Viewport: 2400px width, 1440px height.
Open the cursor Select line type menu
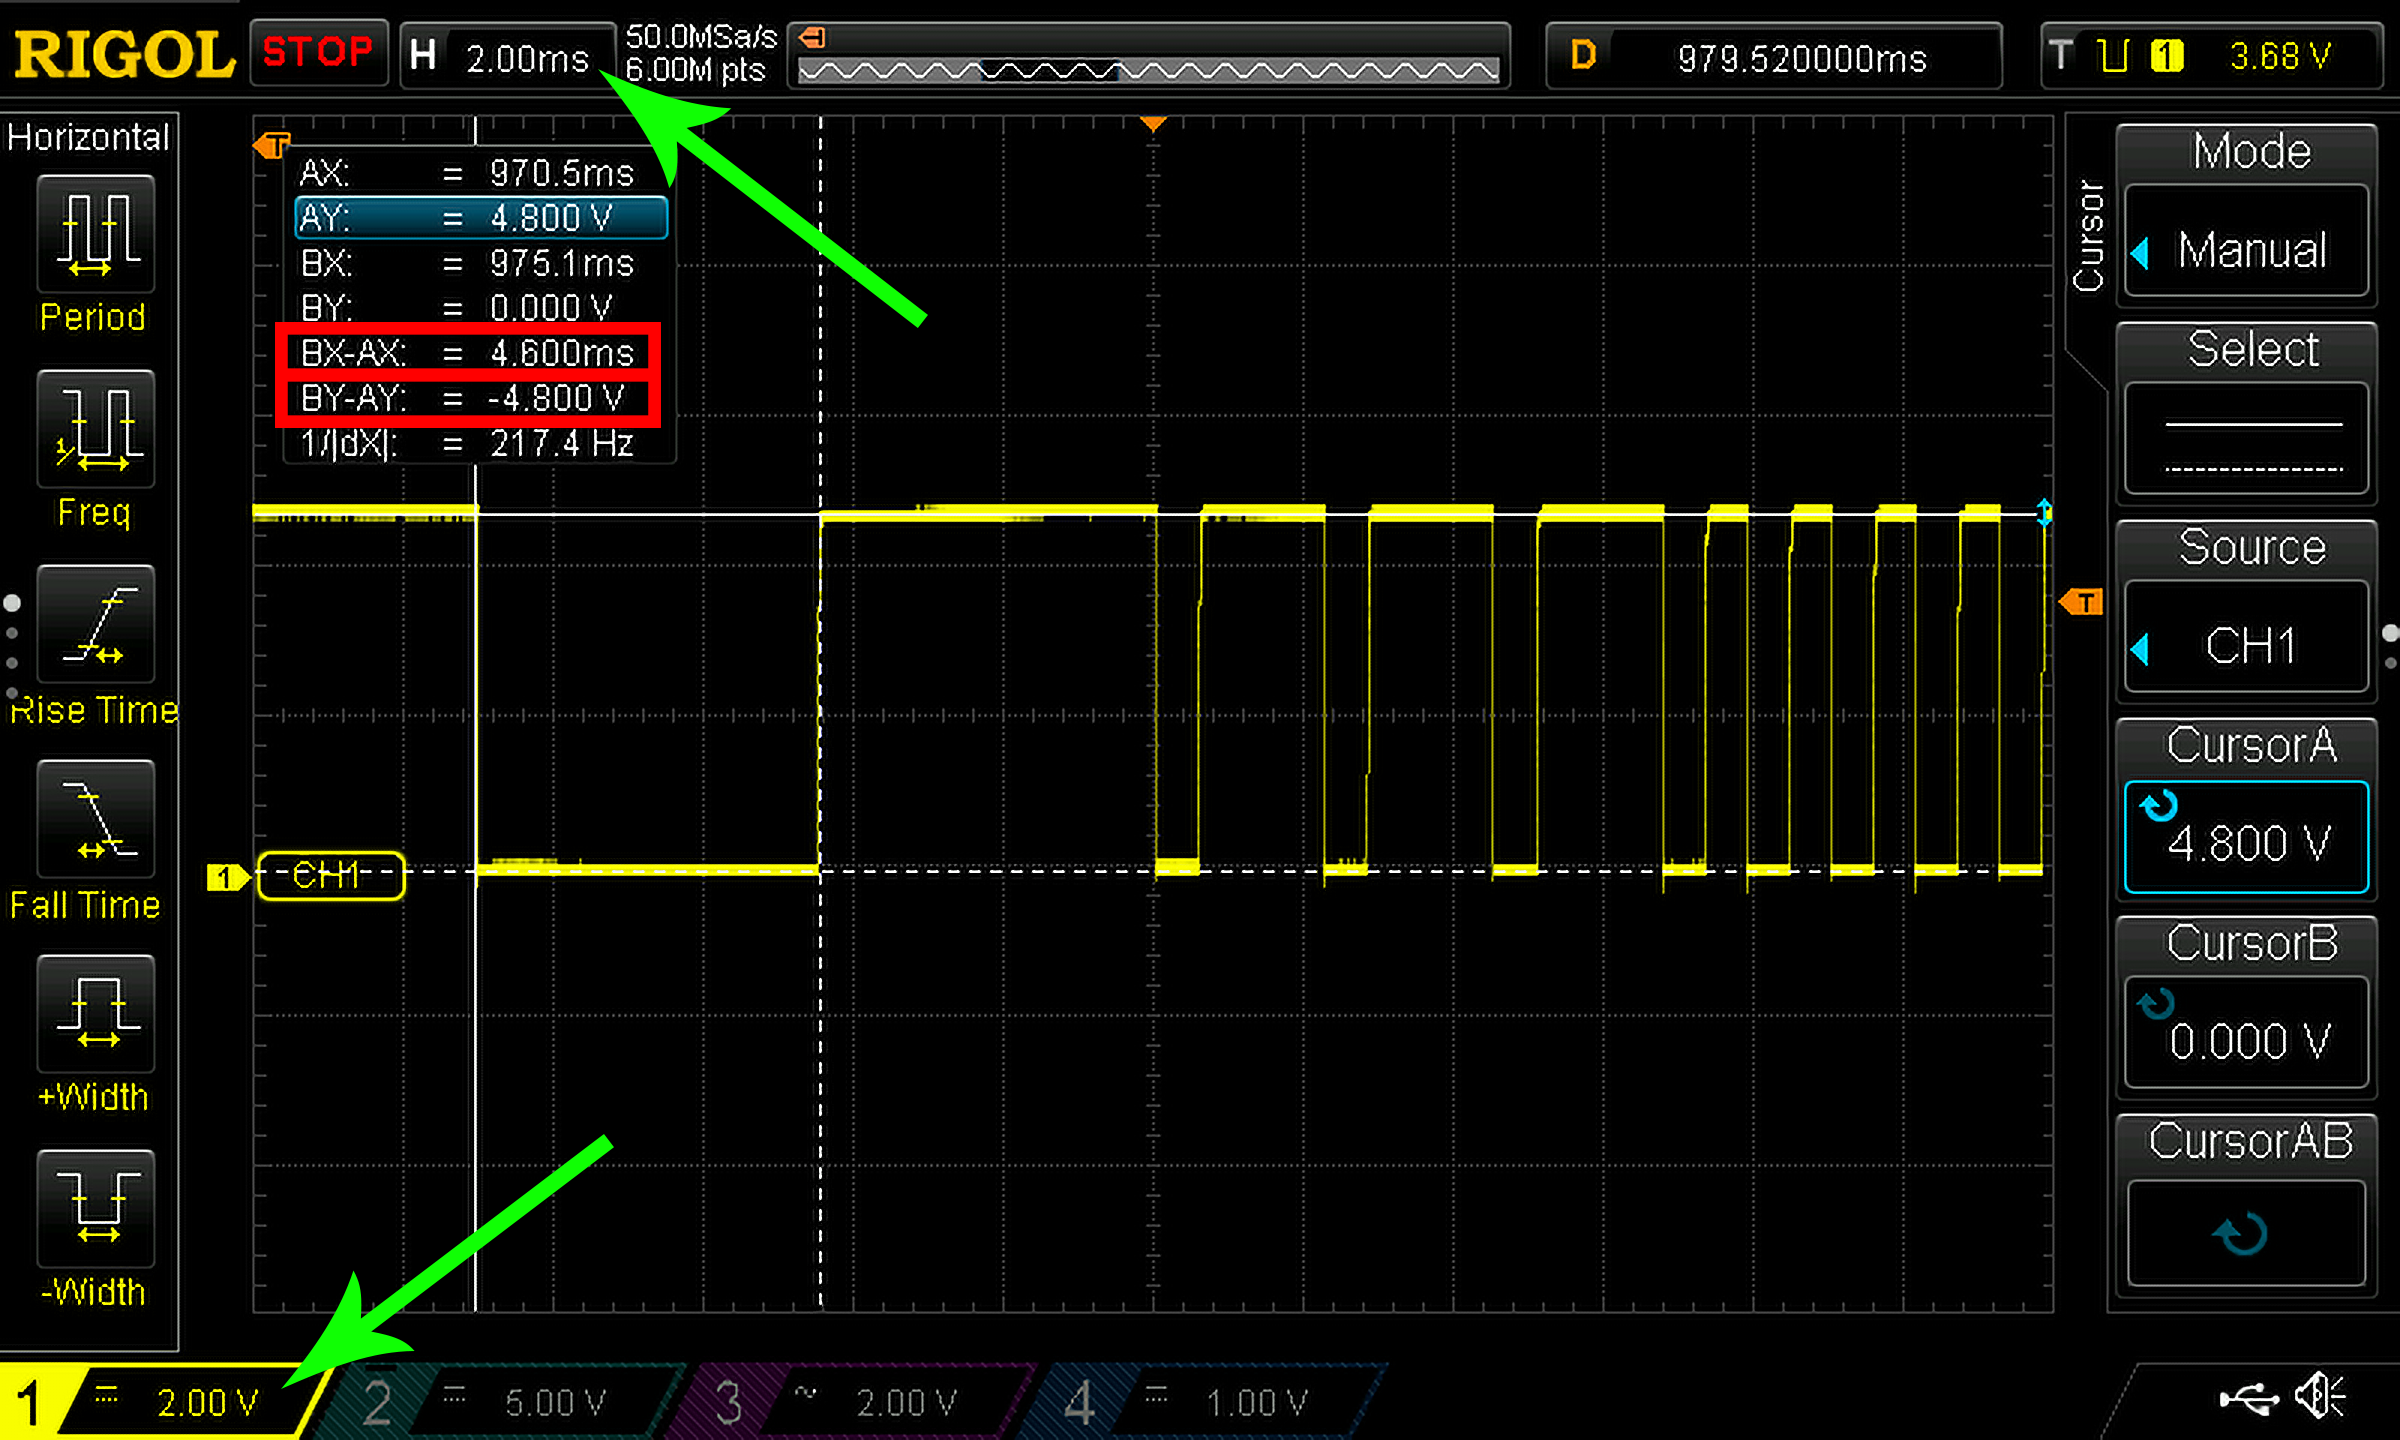pos(2246,438)
